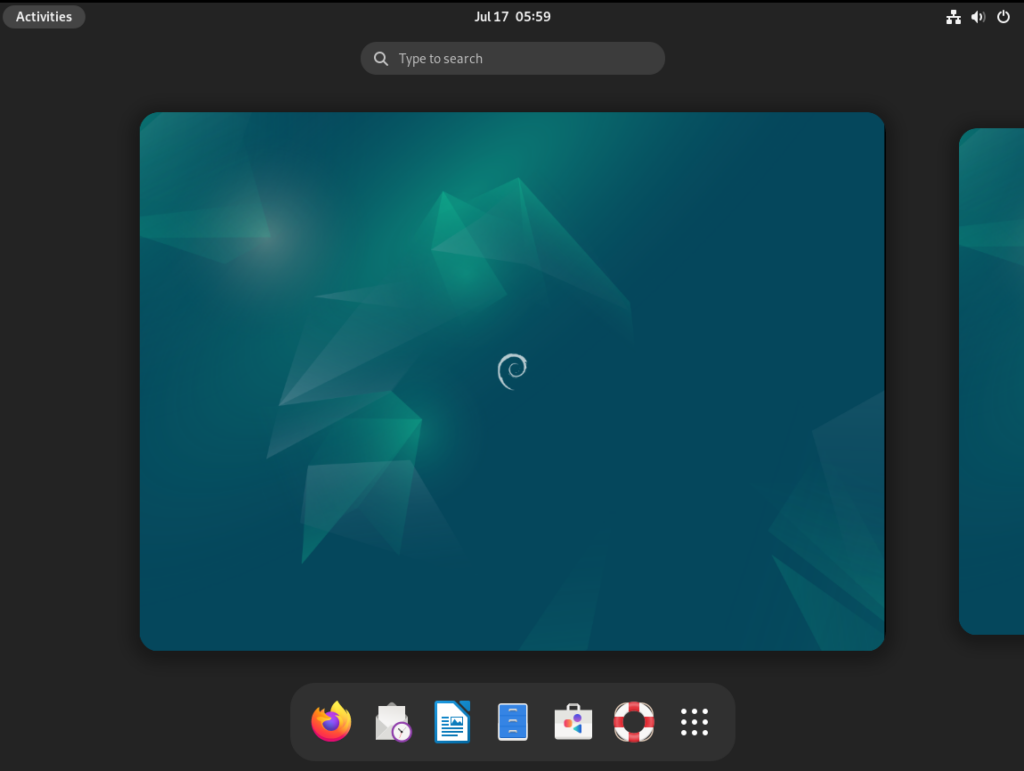Screen dimensions: 1024x771
Task: Open the calendar via the clock
Action: 513,16
